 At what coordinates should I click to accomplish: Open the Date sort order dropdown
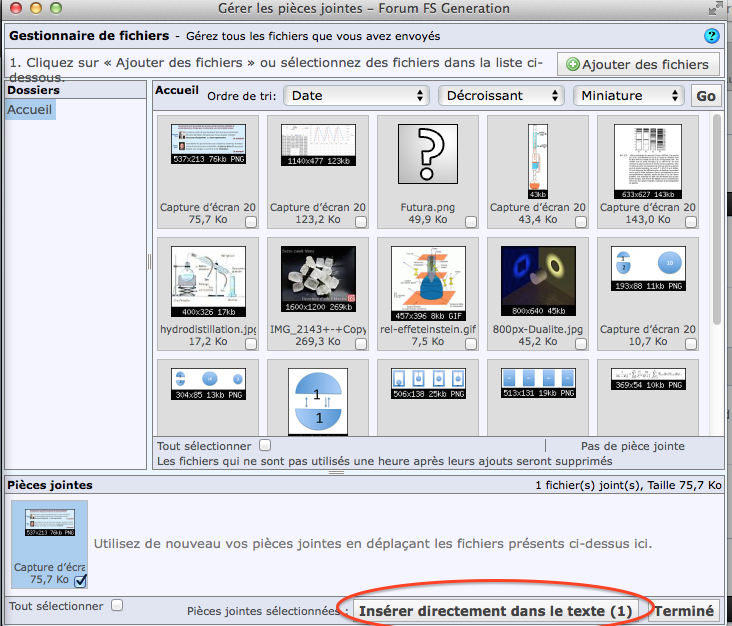[357, 96]
